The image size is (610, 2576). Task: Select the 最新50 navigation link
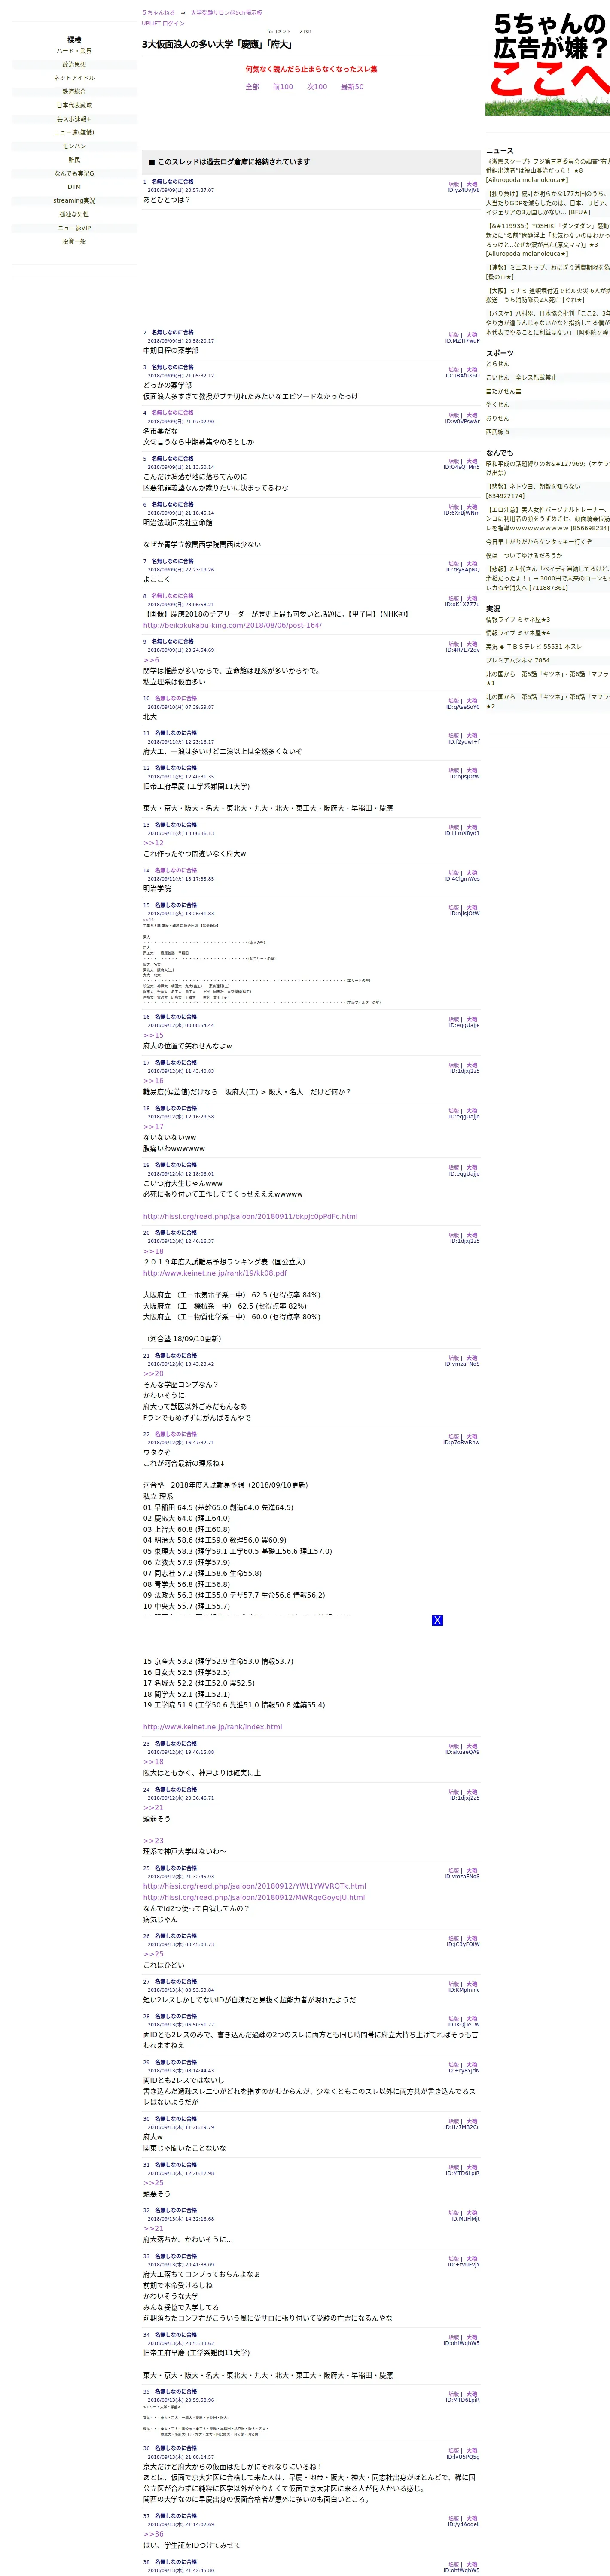(x=352, y=87)
